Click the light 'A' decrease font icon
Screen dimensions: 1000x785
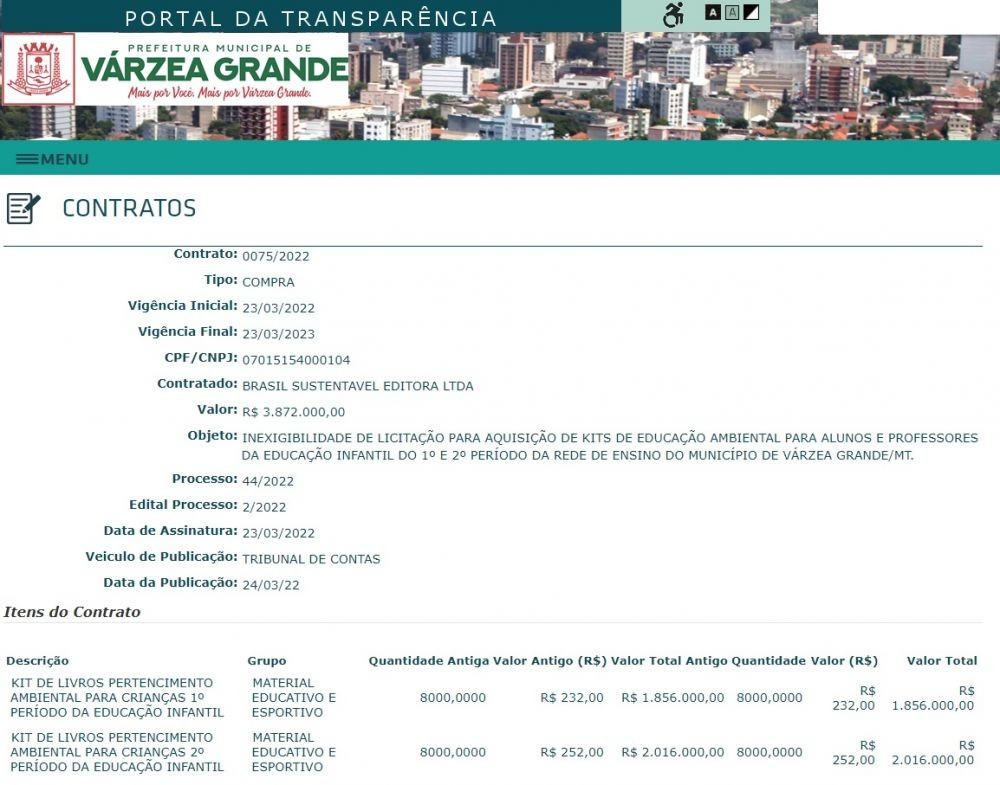click(732, 12)
